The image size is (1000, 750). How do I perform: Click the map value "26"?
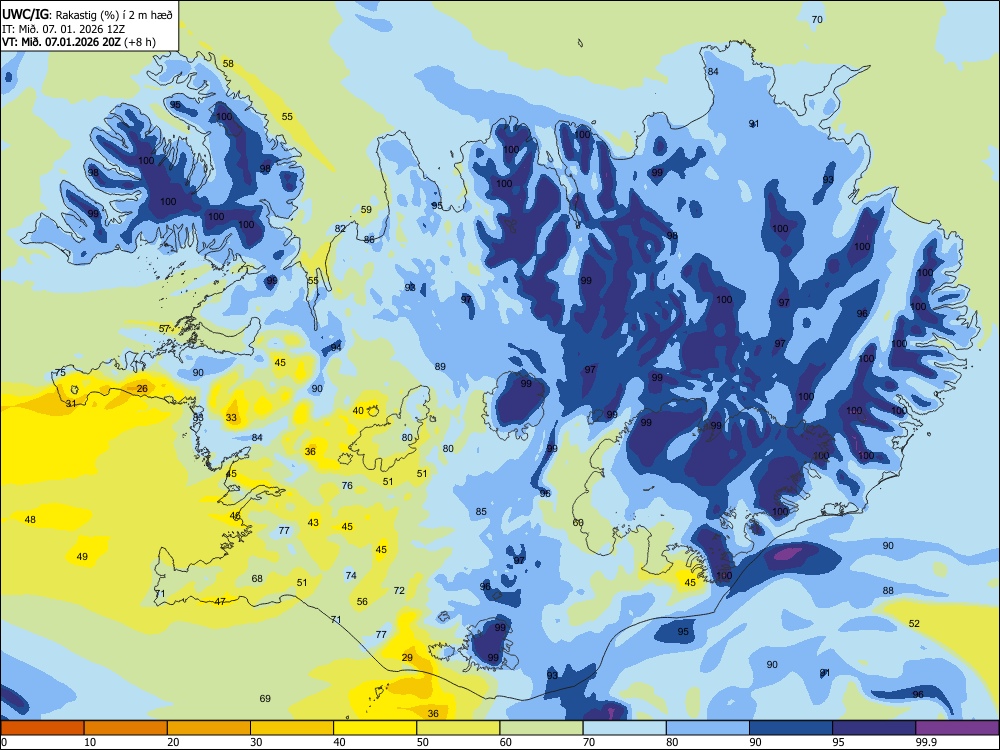coord(142,388)
